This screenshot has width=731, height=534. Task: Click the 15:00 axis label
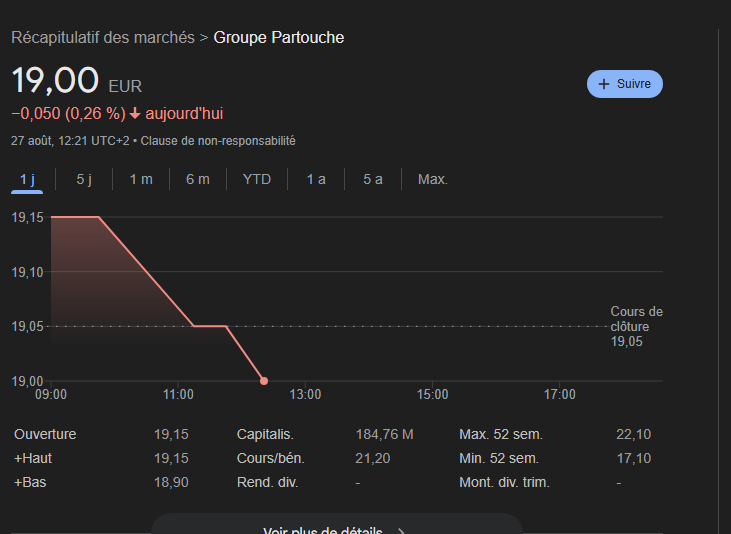click(x=432, y=395)
